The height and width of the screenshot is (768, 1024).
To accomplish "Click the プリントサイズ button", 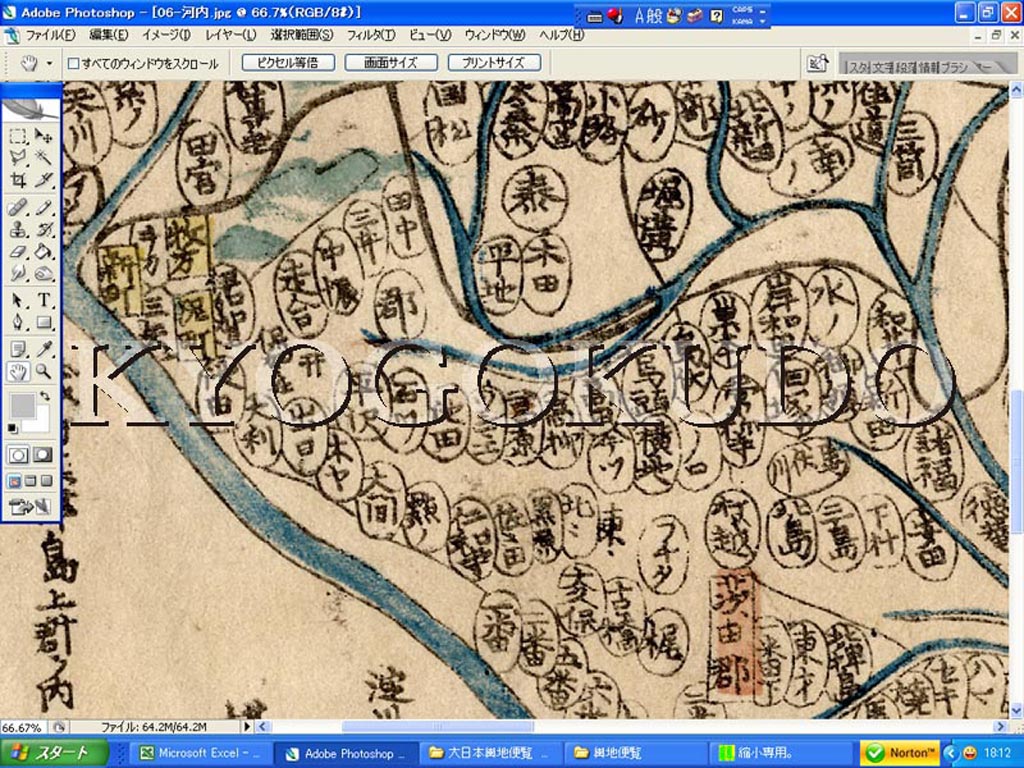I will pos(494,63).
